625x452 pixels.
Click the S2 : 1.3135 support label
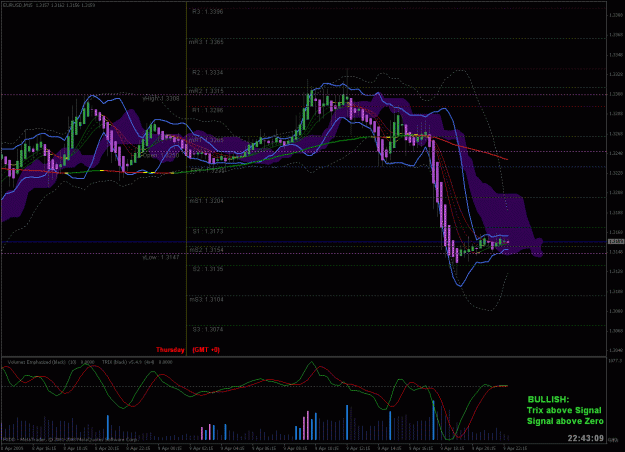[x=208, y=269]
